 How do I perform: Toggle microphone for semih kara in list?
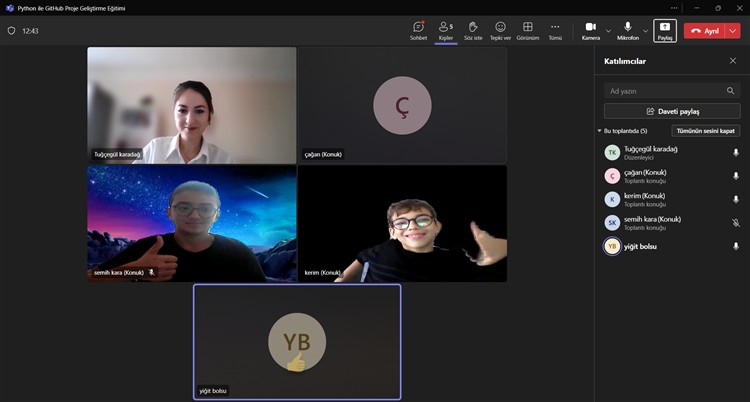pyautogui.click(x=736, y=223)
